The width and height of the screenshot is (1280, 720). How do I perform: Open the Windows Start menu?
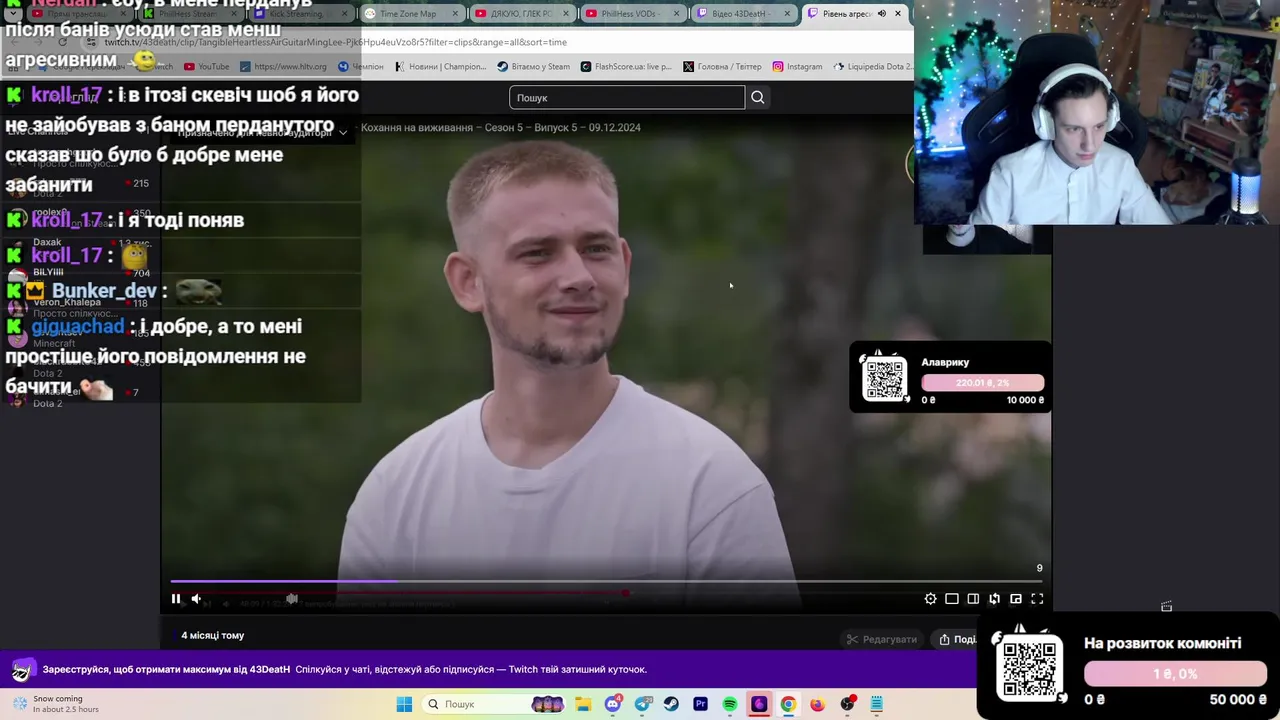coord(404,704)
